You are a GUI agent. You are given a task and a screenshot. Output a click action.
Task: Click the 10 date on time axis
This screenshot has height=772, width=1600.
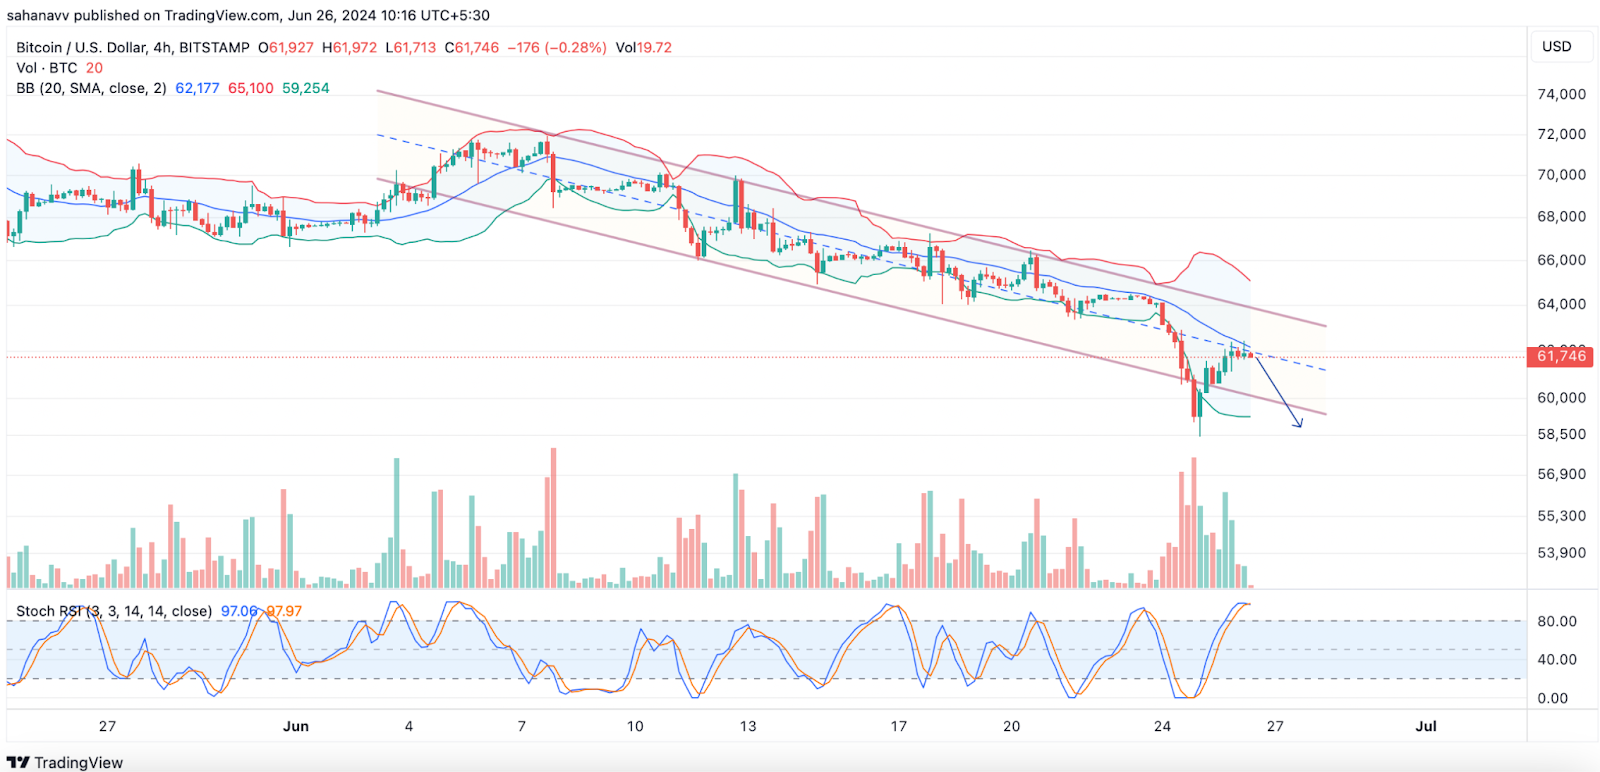click(x=635, y=726)
